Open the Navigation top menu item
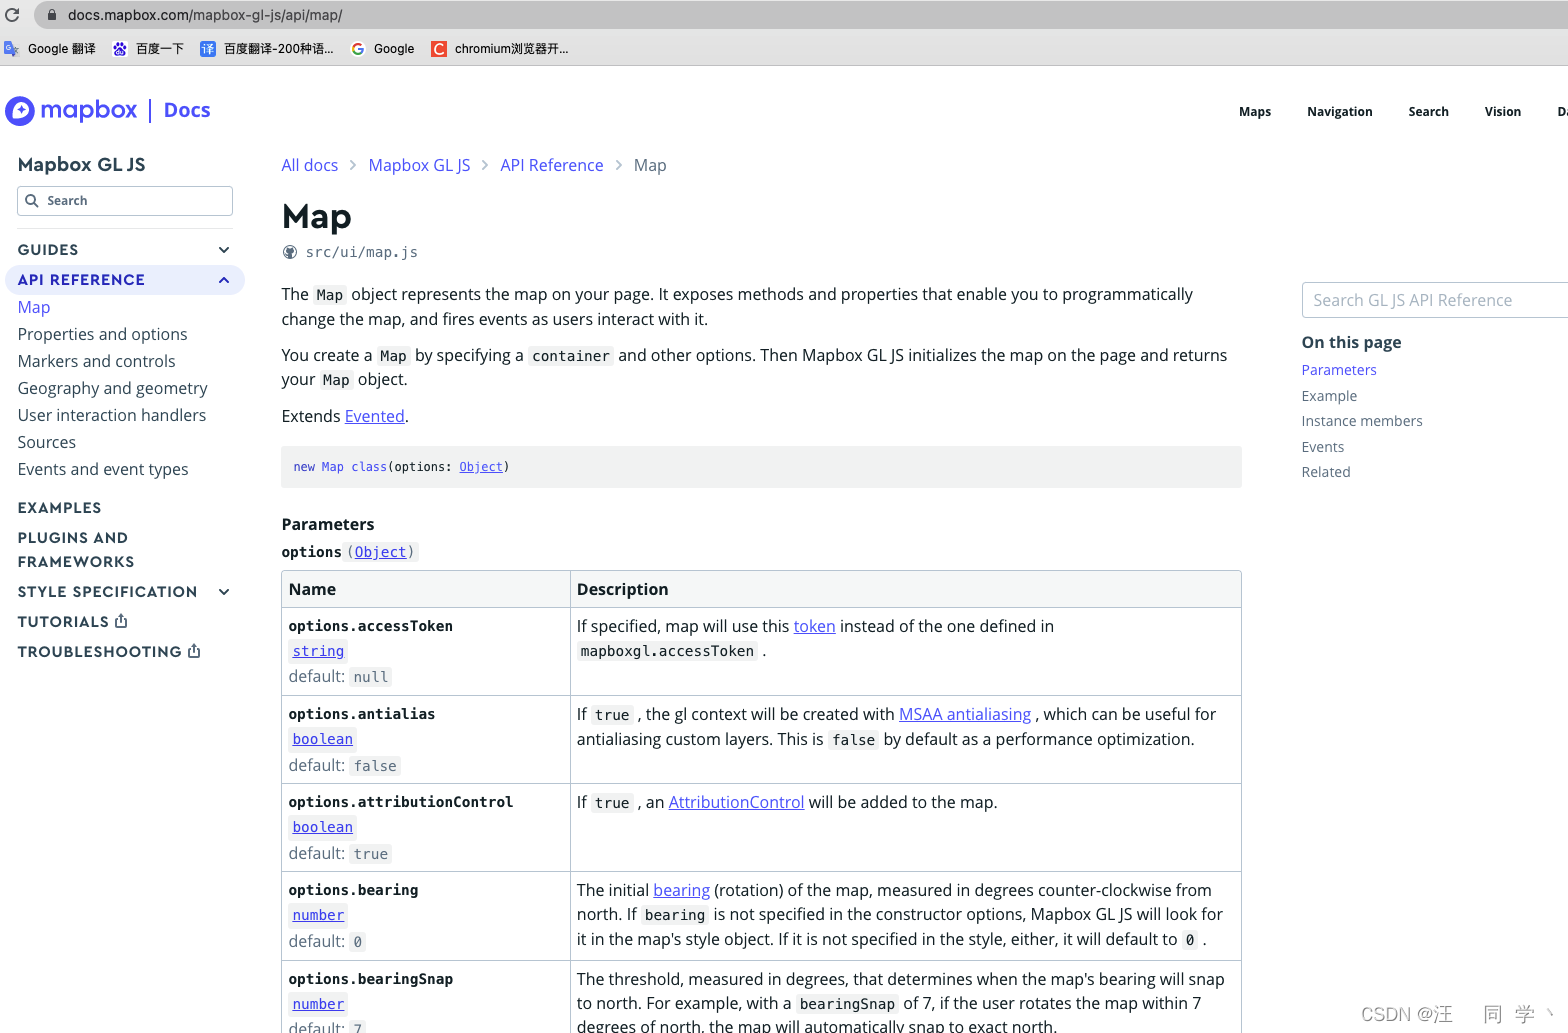The width and height of the screenshot is (1568, 1033). [x=1339, y=112]
